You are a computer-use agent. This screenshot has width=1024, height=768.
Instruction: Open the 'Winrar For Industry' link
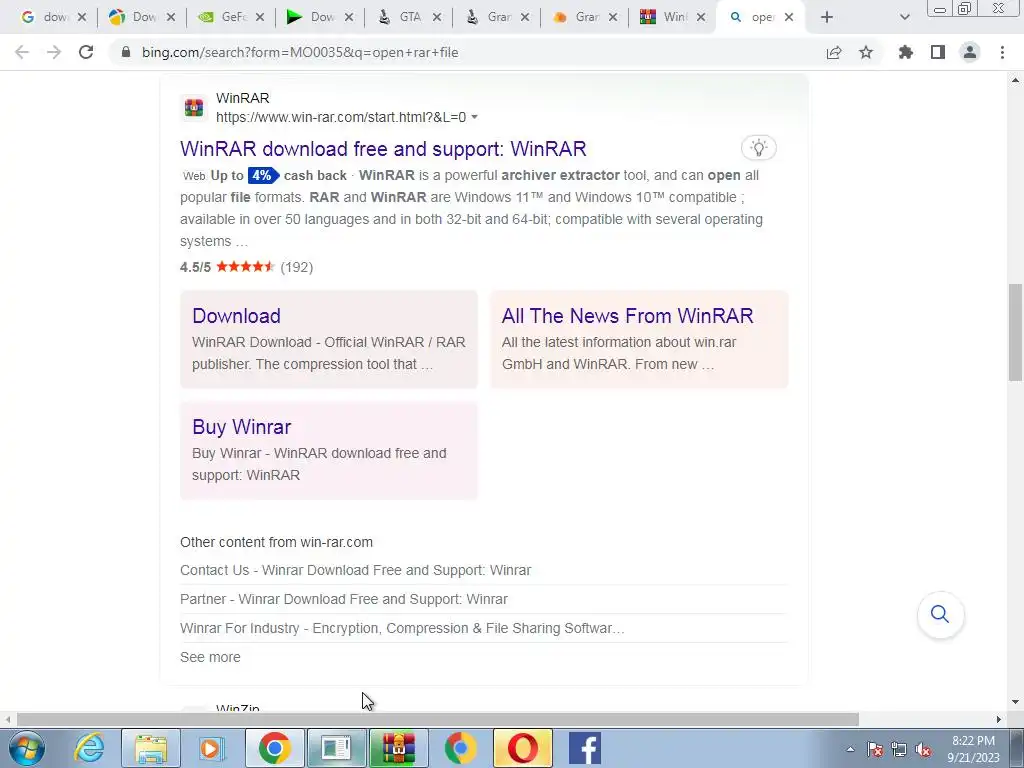tap(402, 628)
